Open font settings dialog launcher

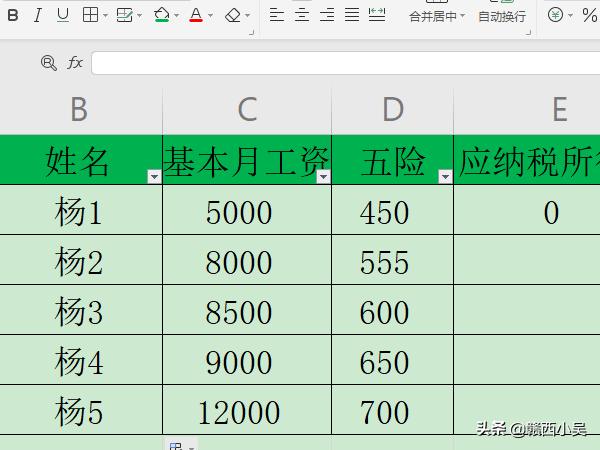(x=251, y=33)
